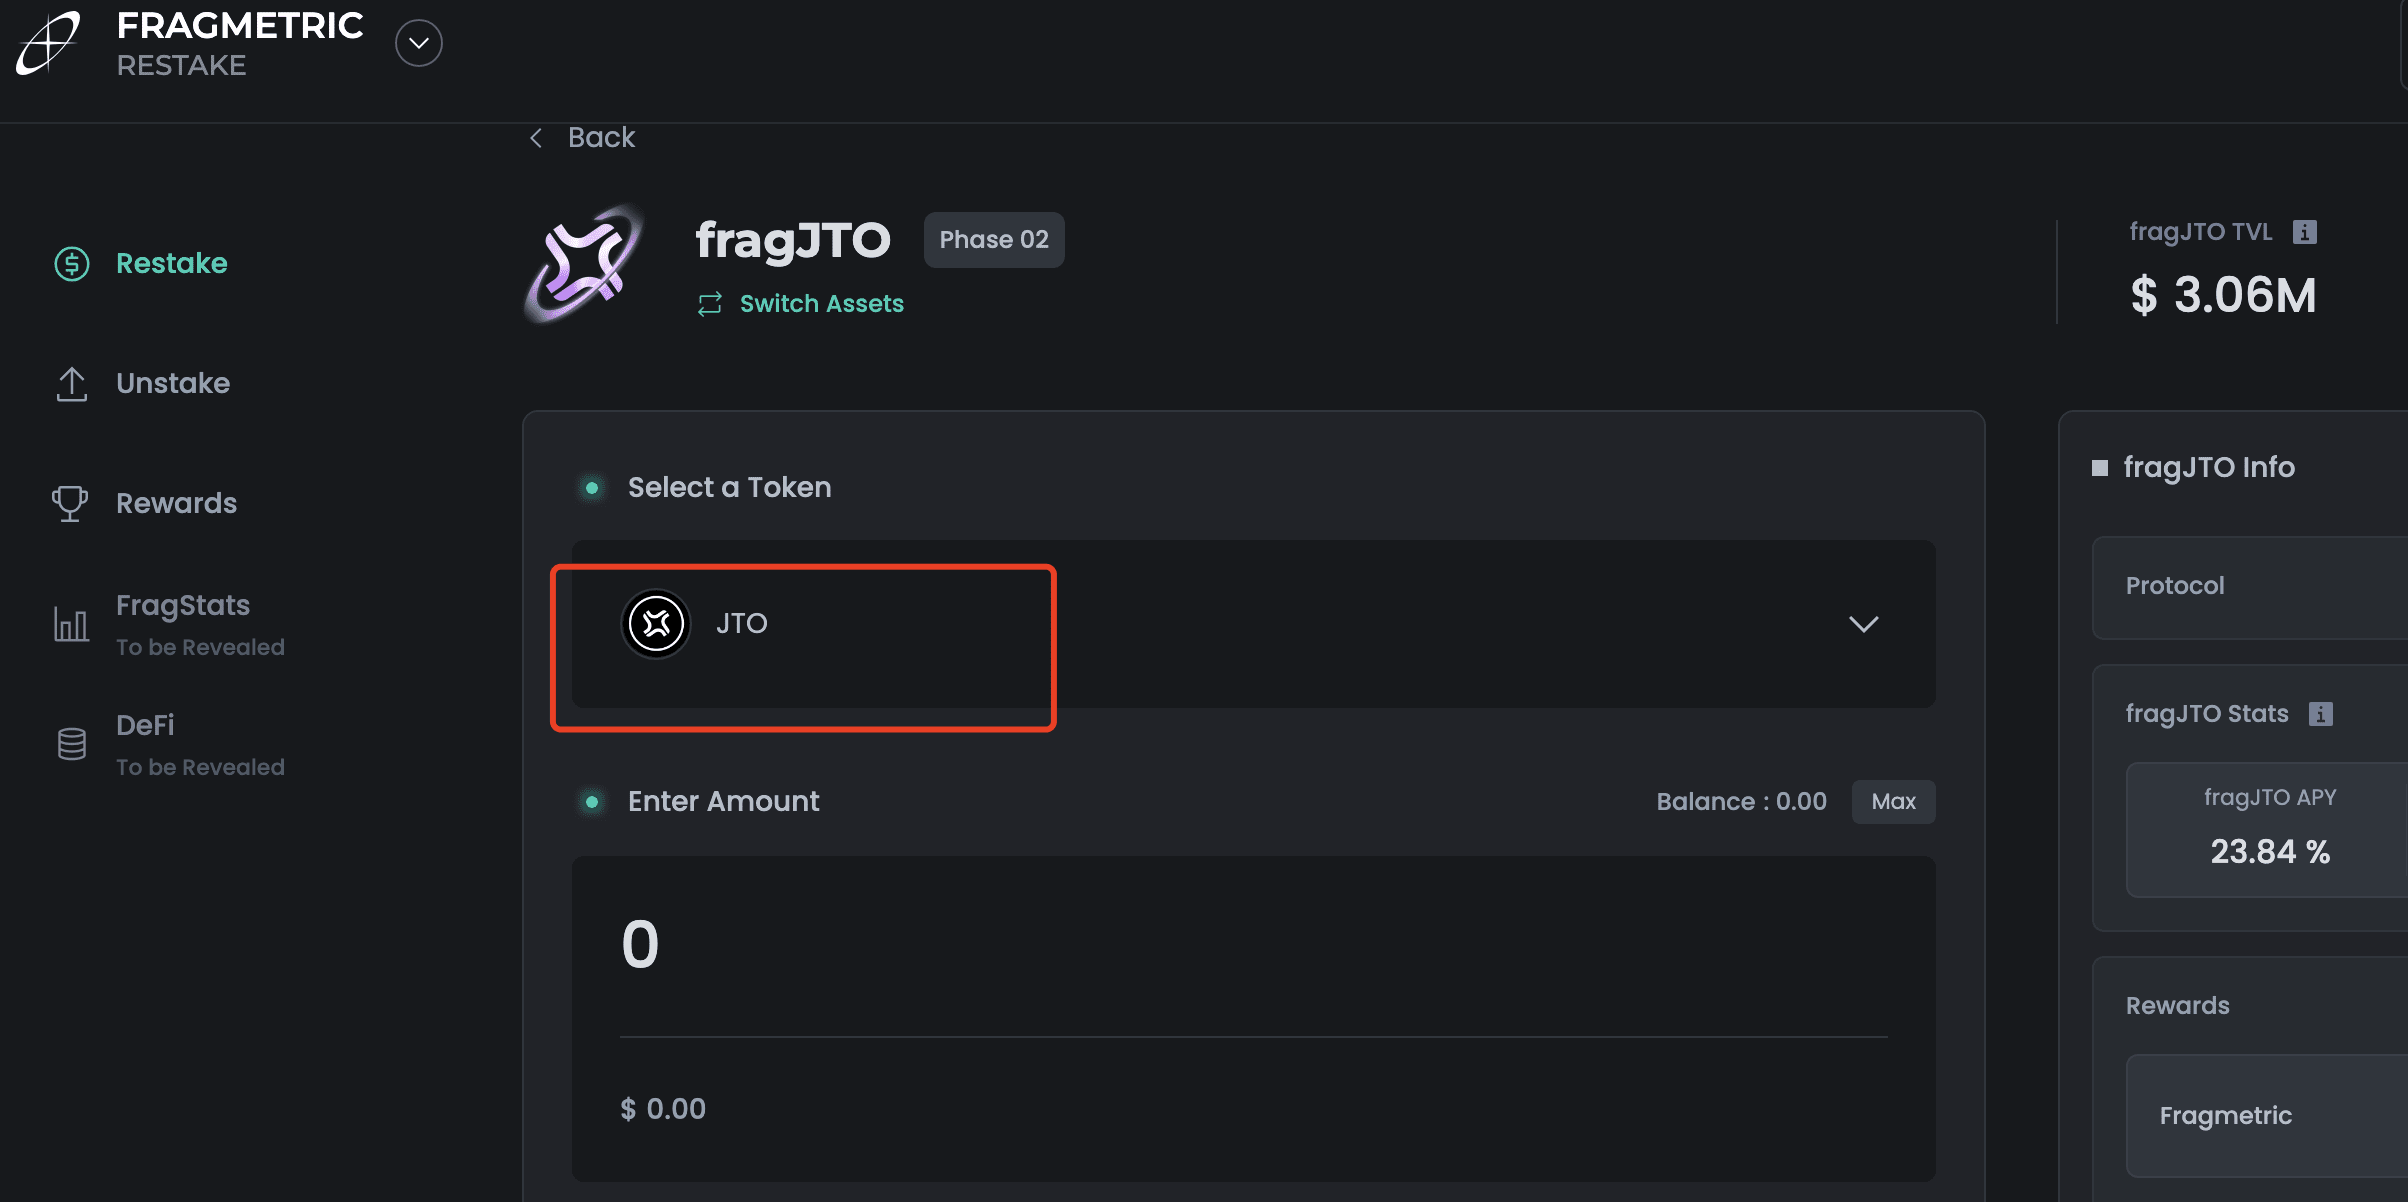2408x1202 pixels.
Task: Click the fragJTO token logo
Action: point(585,265)
